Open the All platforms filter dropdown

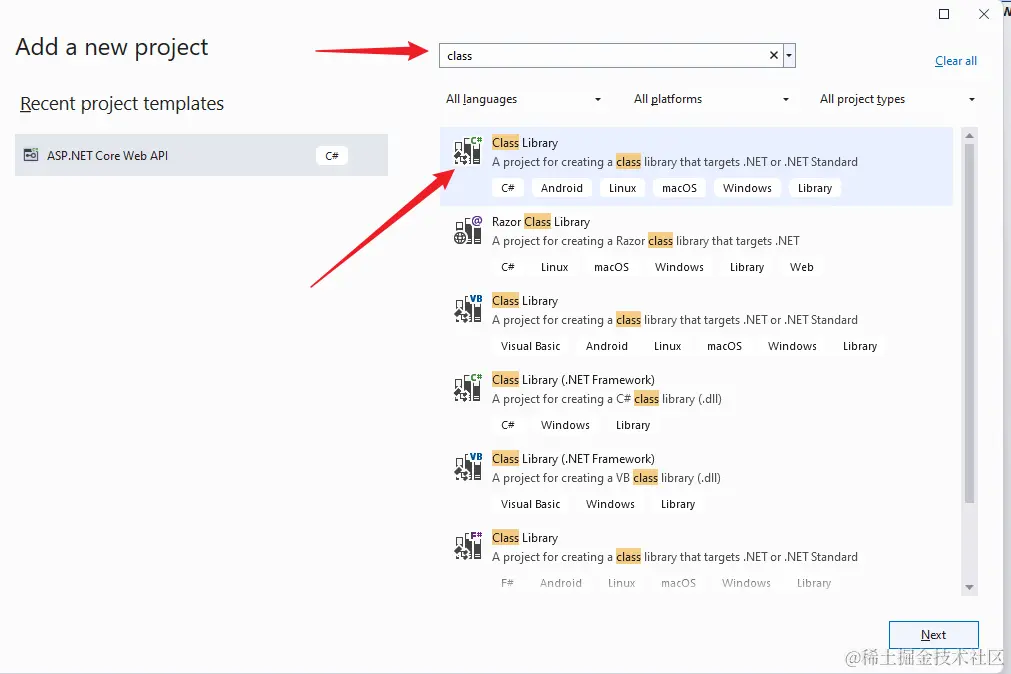[711, 99]
